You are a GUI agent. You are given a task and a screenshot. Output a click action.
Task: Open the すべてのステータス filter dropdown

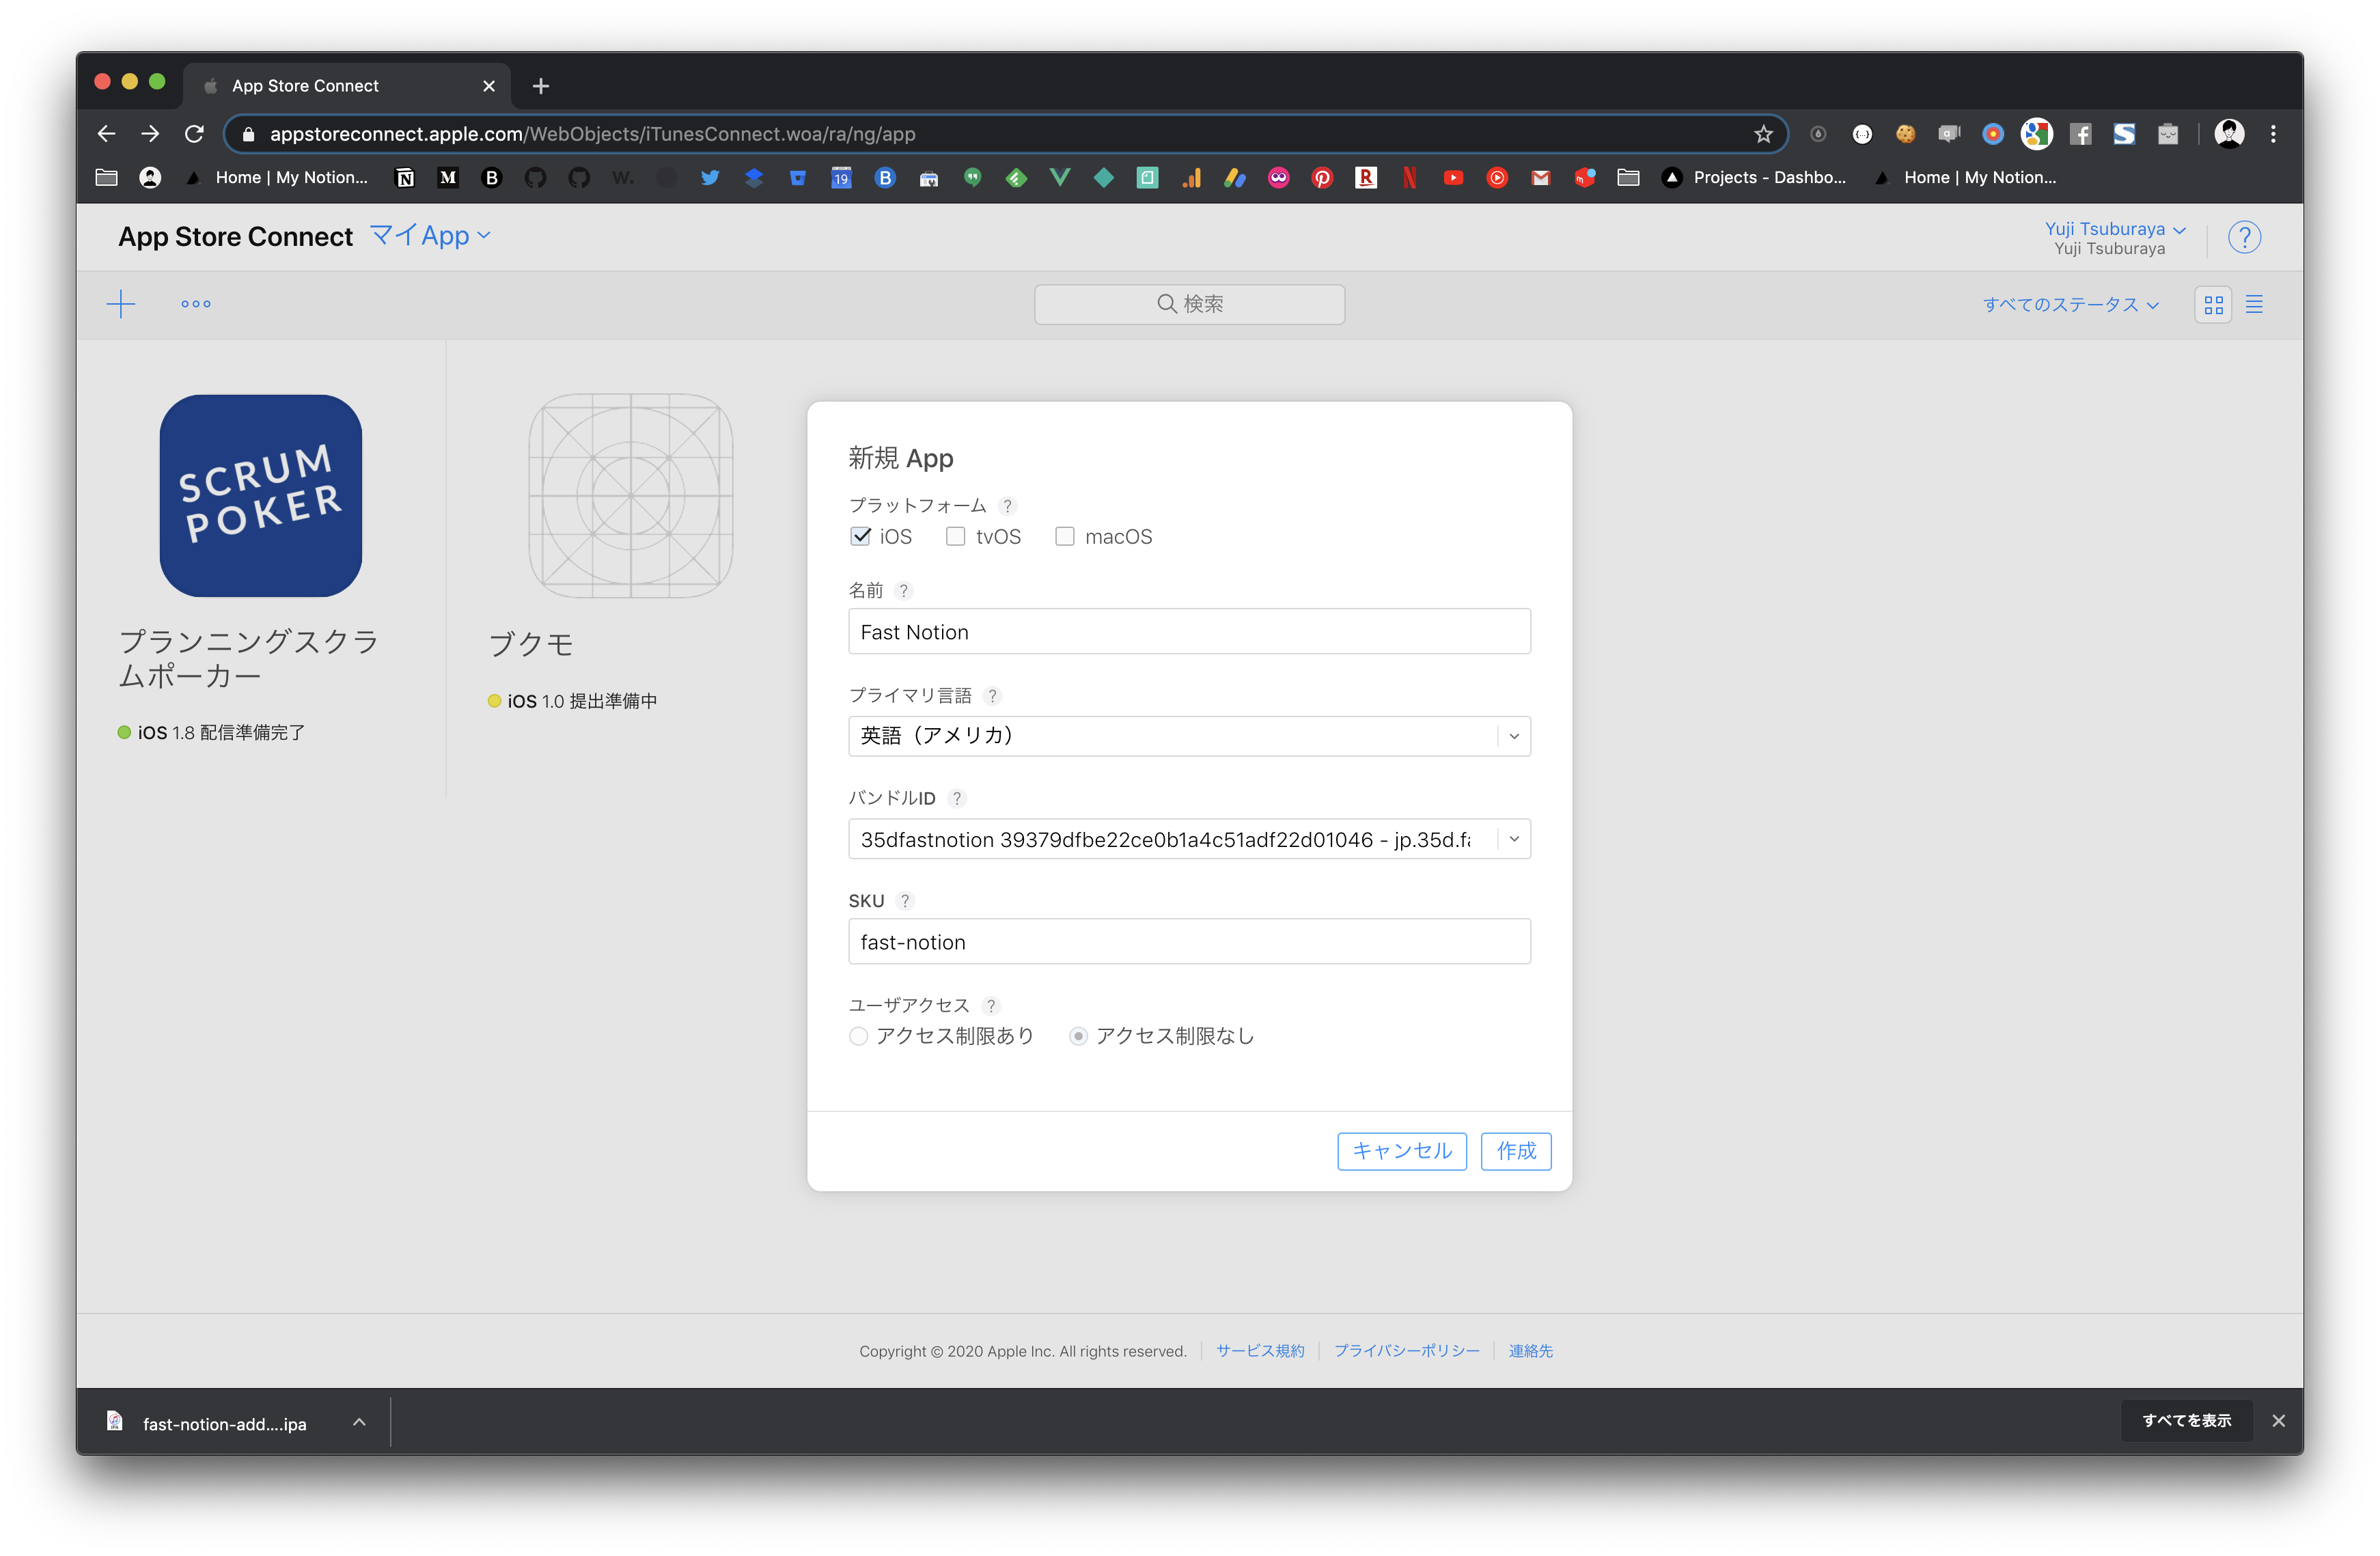2070,305
